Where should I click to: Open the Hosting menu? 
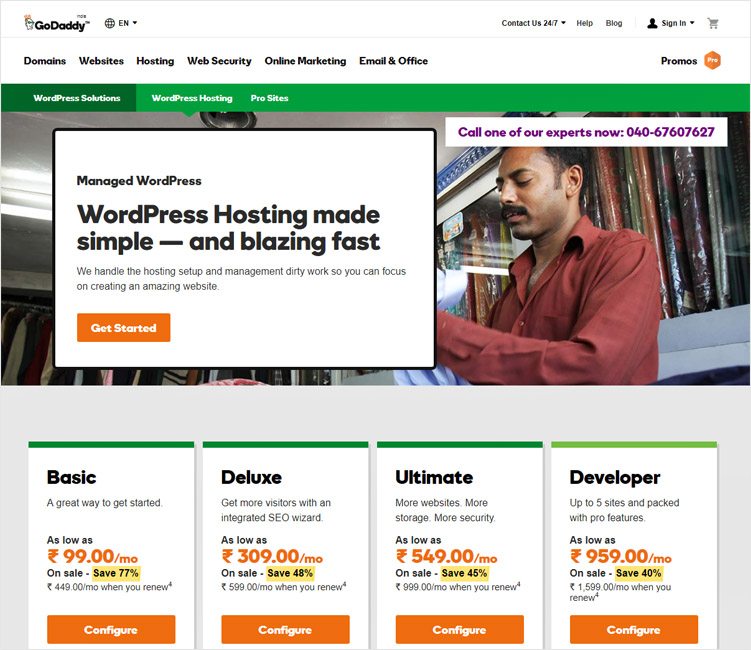tap(155, 61)
